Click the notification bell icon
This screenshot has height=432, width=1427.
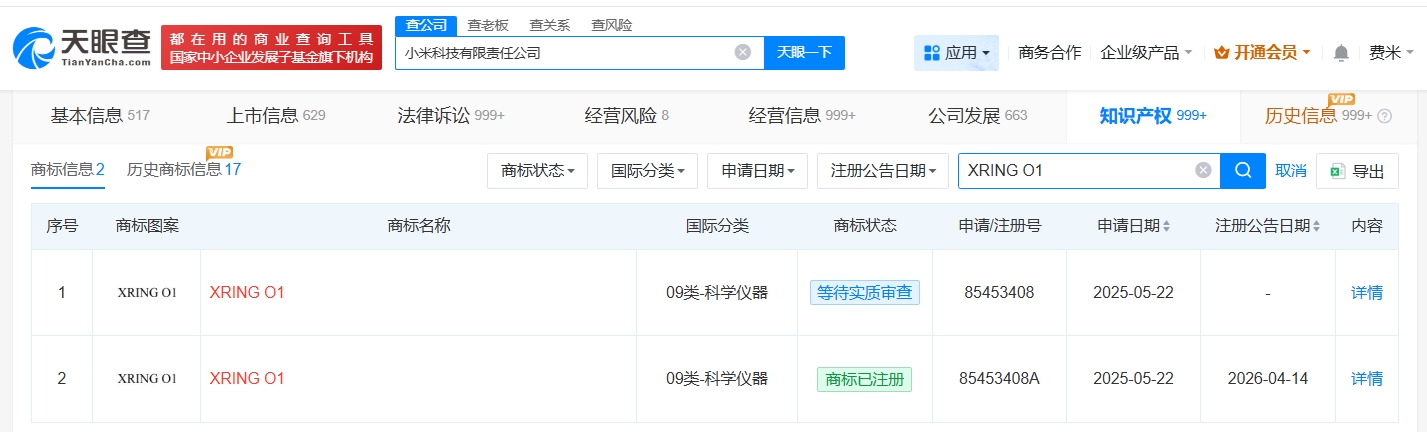tap(1341, 53)
